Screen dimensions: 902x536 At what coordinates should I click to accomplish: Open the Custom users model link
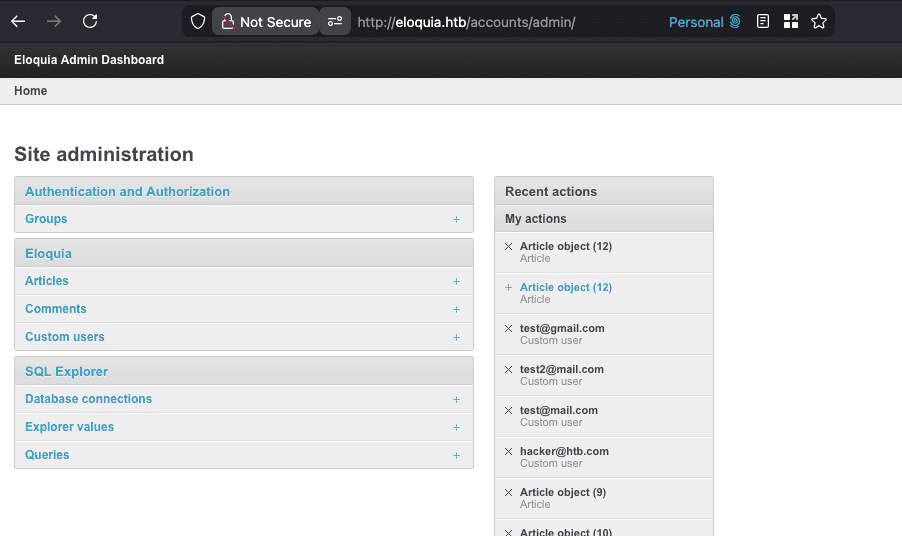[x=64, y=337]
